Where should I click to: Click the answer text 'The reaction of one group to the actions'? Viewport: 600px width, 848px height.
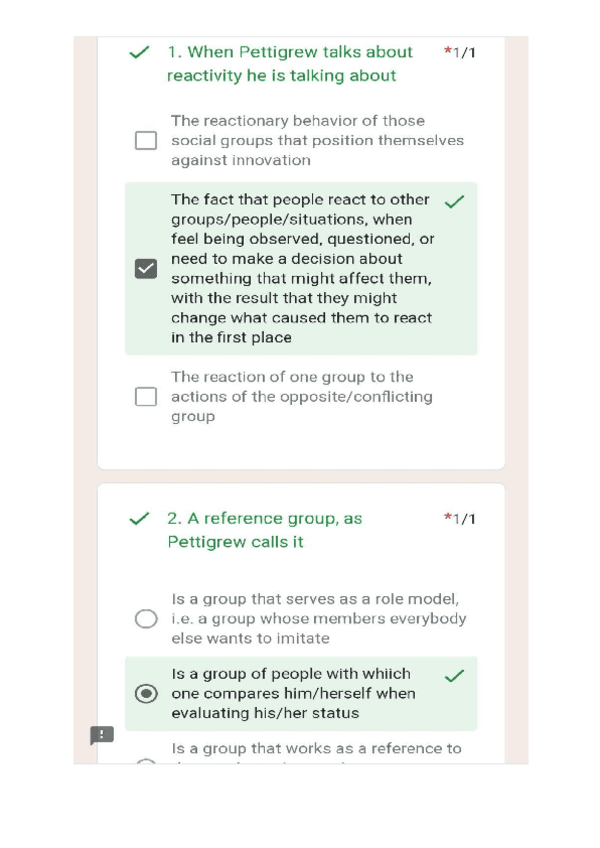(x=301, y=396)
